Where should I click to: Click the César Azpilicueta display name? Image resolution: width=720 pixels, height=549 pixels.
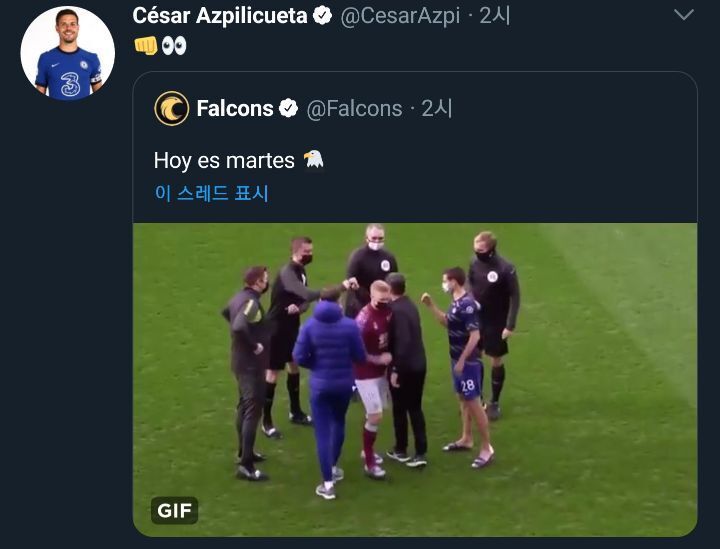click(x=220, y=16)
